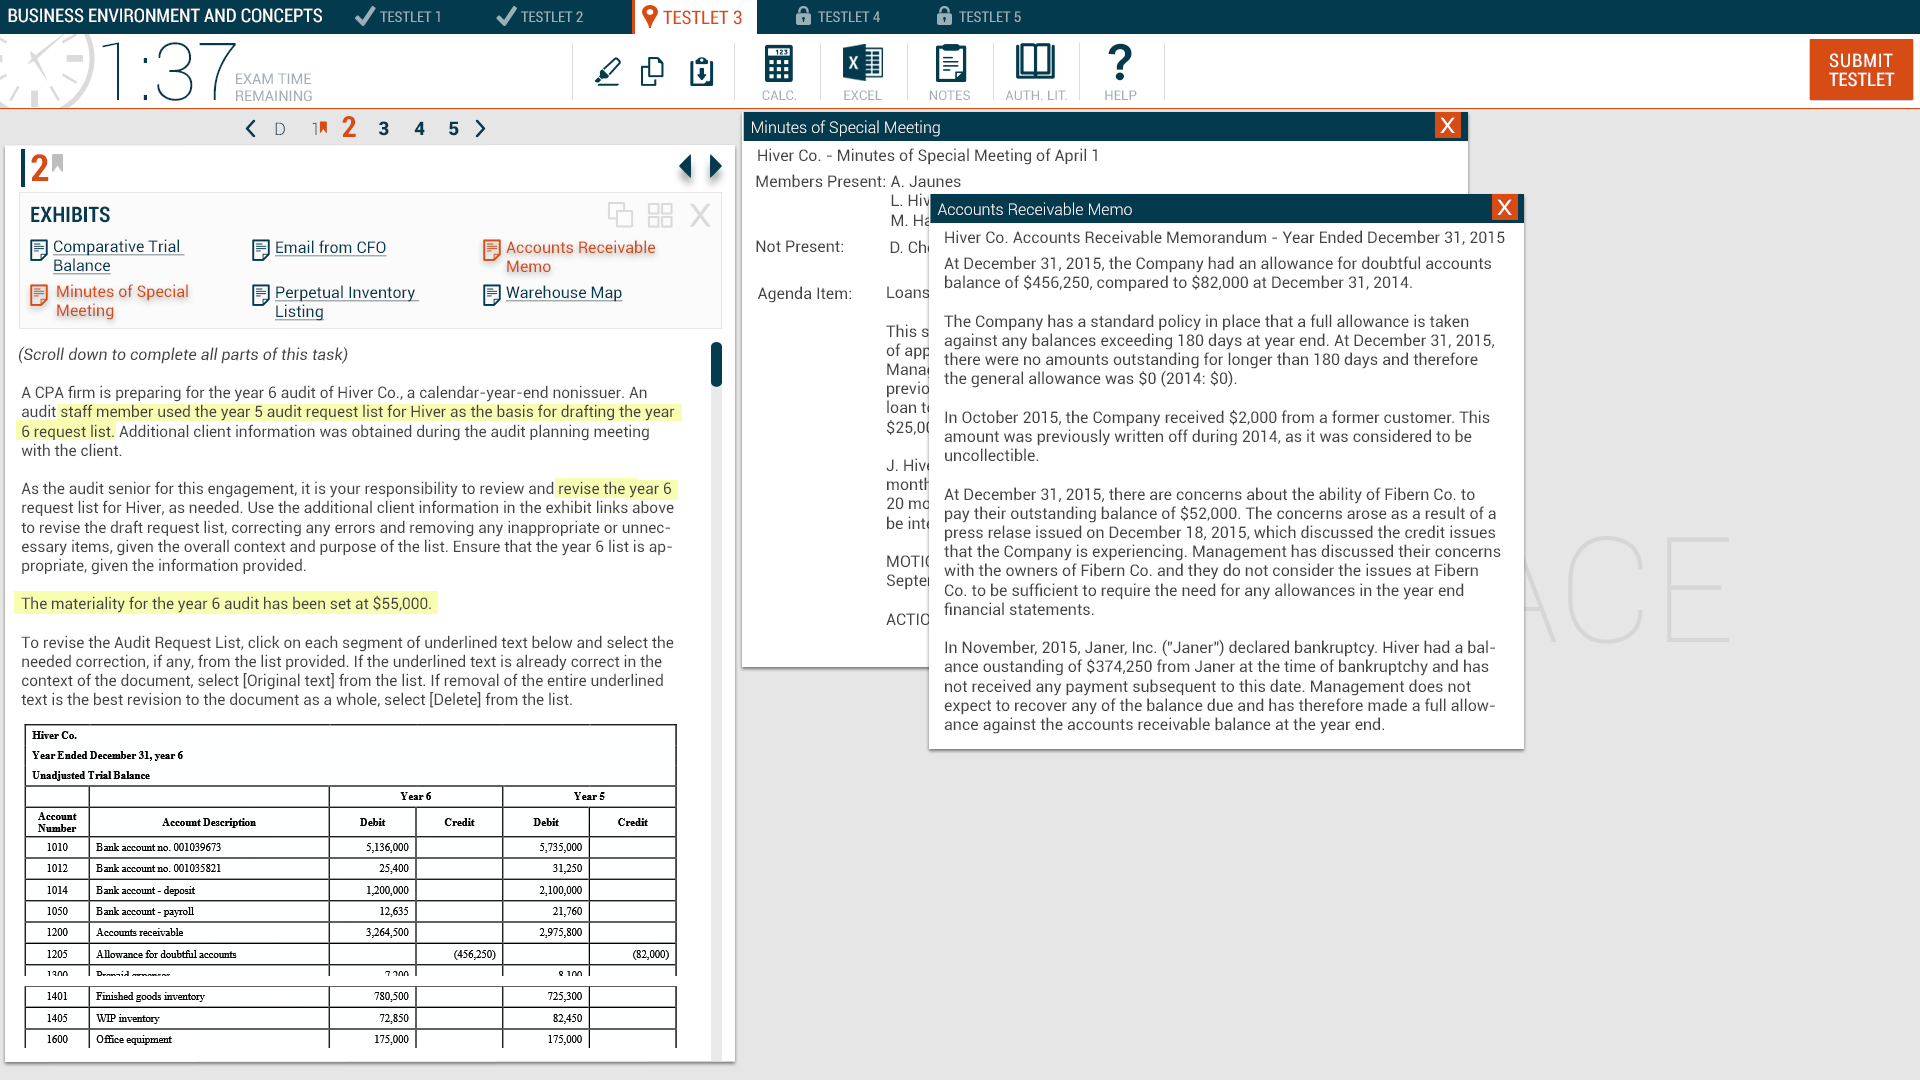1920x1080 pixels.
Task: Open Minutes of Special Meeting exhibit link
Action: [122, 301]
